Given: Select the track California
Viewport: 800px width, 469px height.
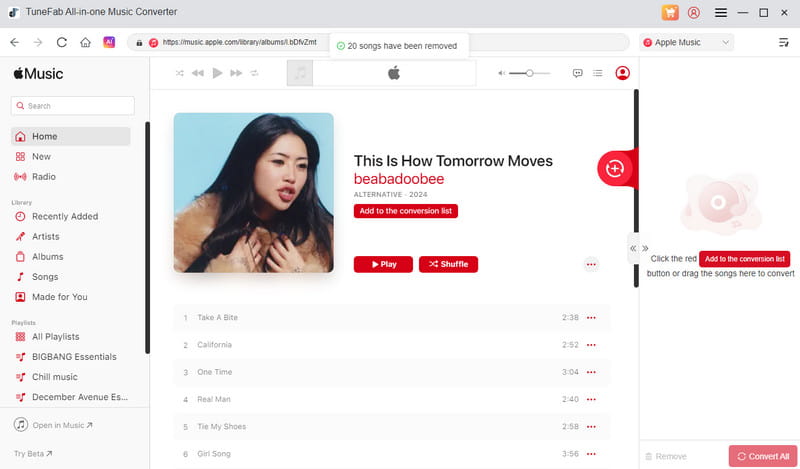Looking at the screenshot, I should [392, 345].
